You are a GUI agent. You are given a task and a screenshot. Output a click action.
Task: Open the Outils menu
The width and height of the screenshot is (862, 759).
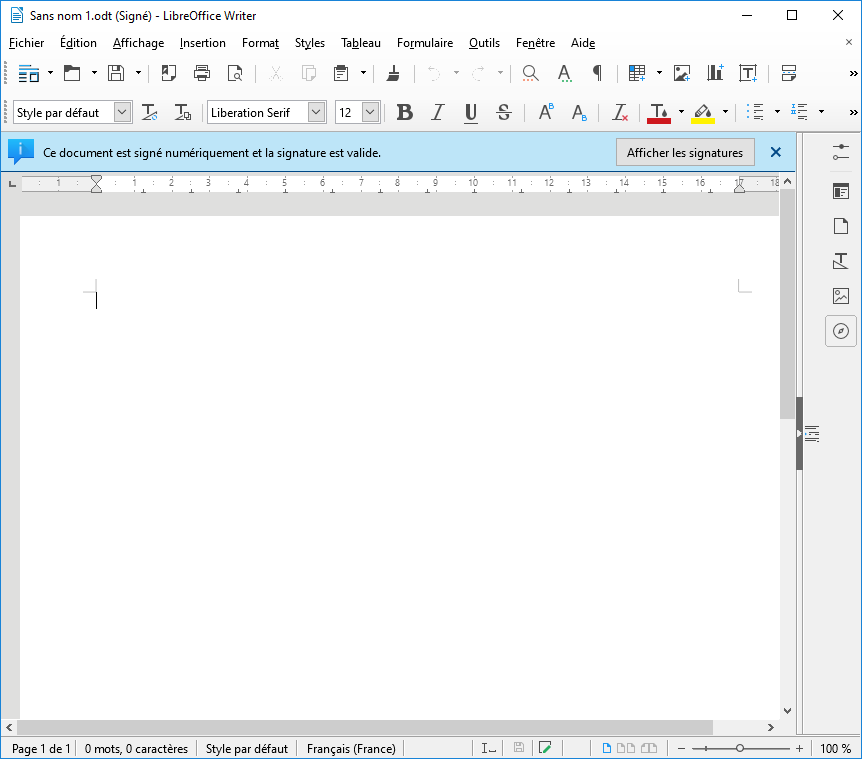[484, 43]
